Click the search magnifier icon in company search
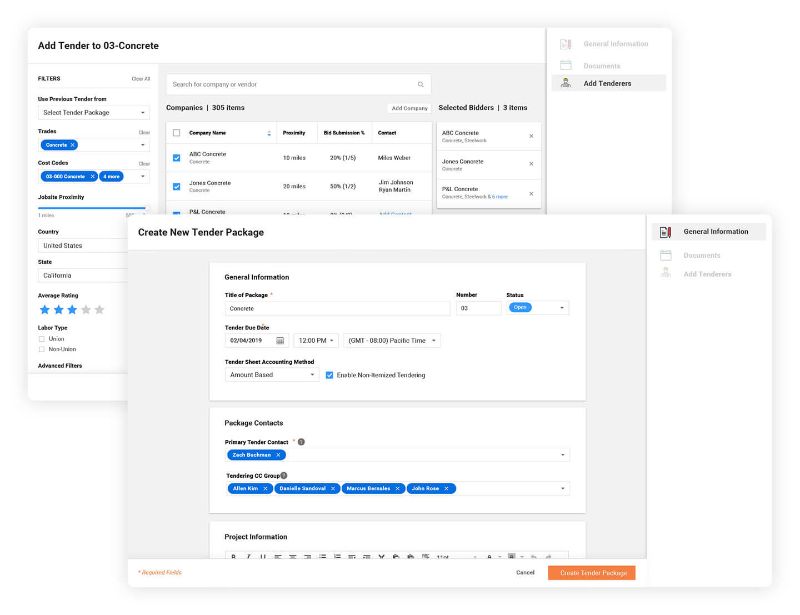This screenshot has width=800, height=615. (420, 85)
